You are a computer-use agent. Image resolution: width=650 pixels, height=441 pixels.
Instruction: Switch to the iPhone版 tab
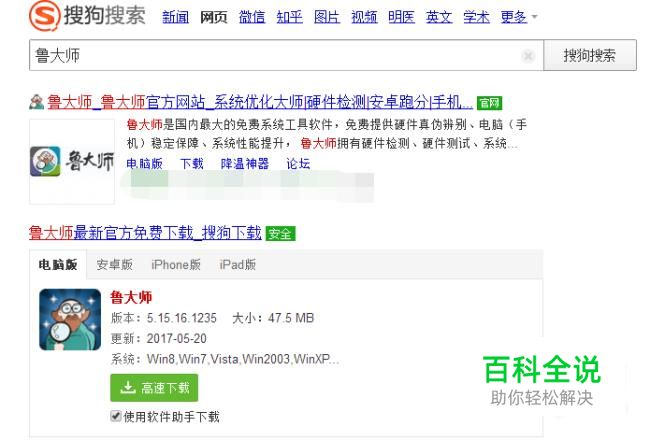pyautogui.click(x=176, y=264)
